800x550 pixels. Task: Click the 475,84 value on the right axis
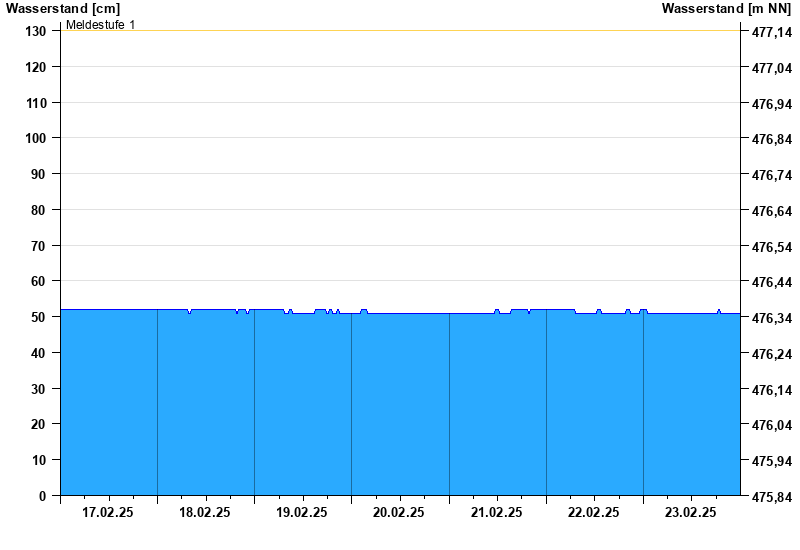[771, 497]
